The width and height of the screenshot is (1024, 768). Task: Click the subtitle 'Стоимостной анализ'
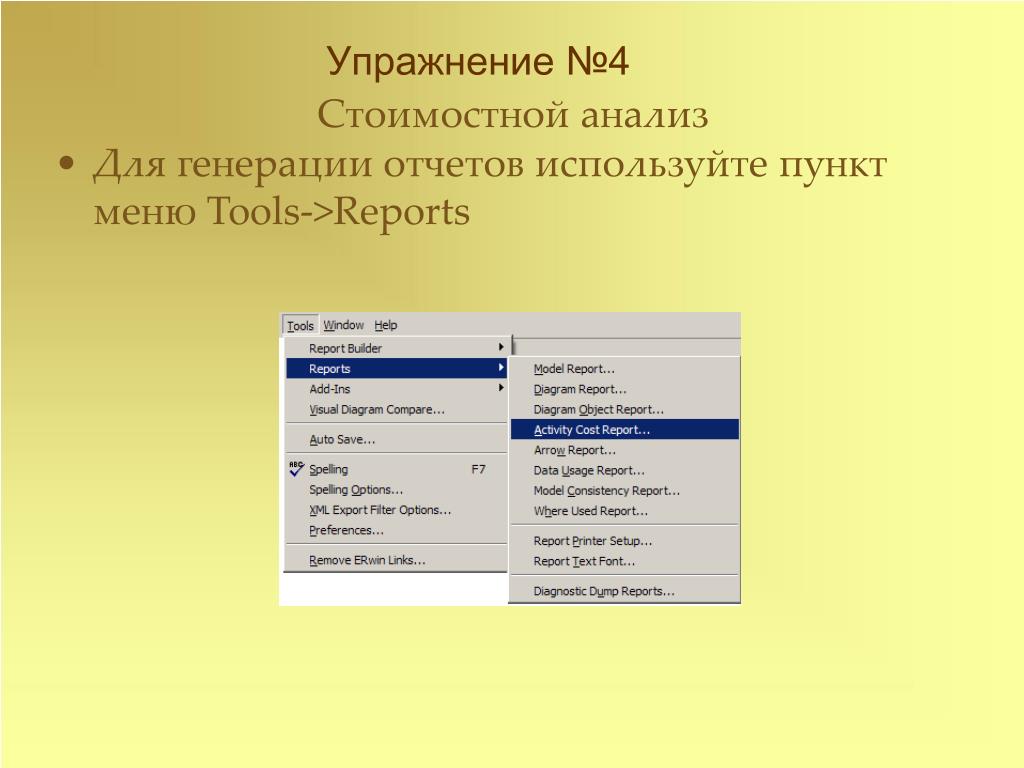513,114
